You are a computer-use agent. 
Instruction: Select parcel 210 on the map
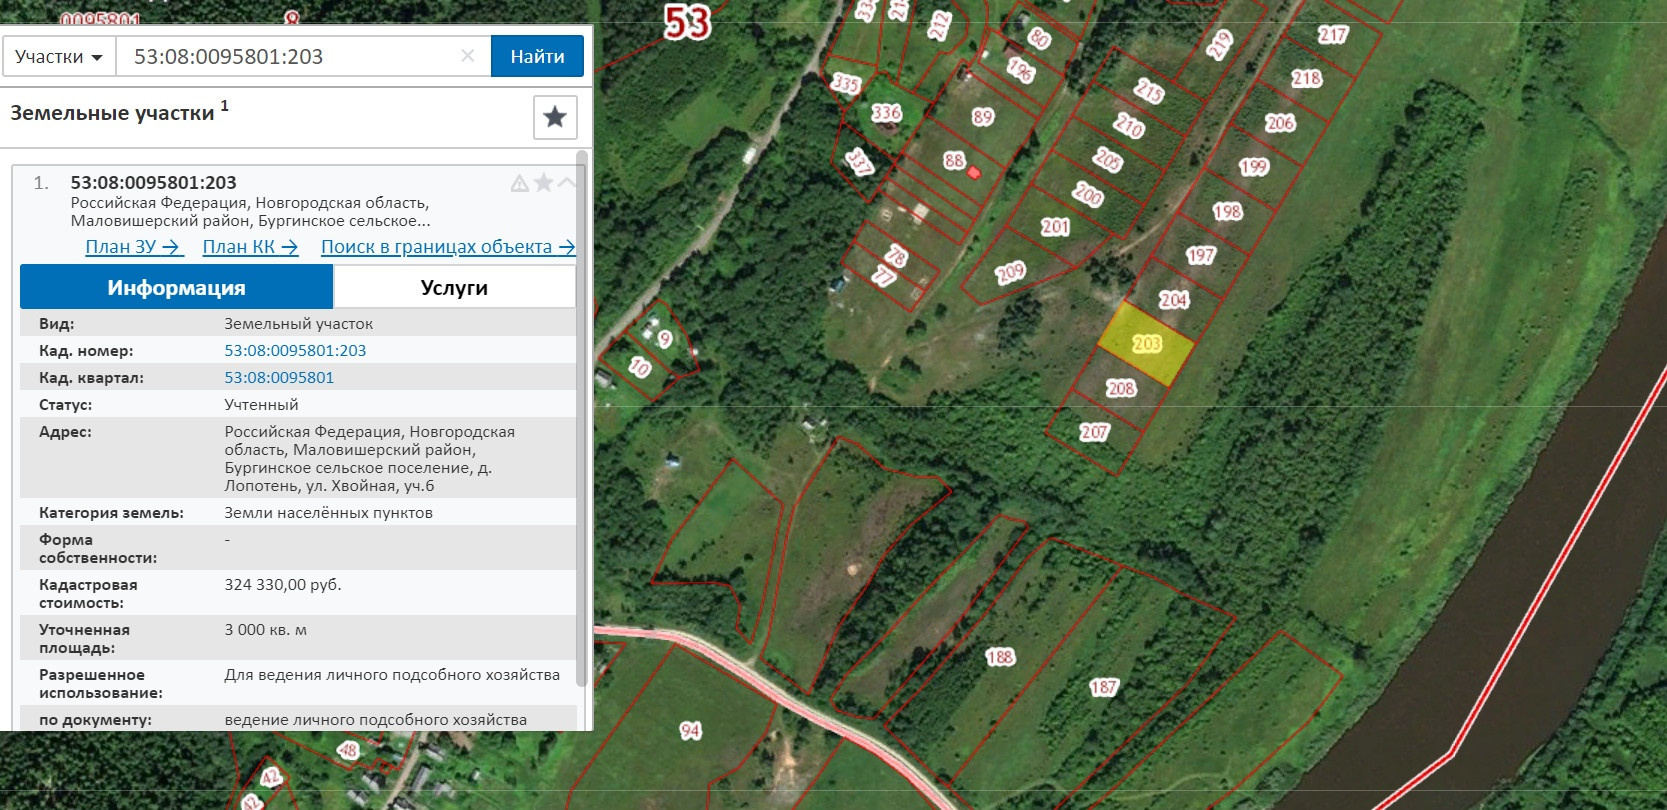[x=1129, y=125]
